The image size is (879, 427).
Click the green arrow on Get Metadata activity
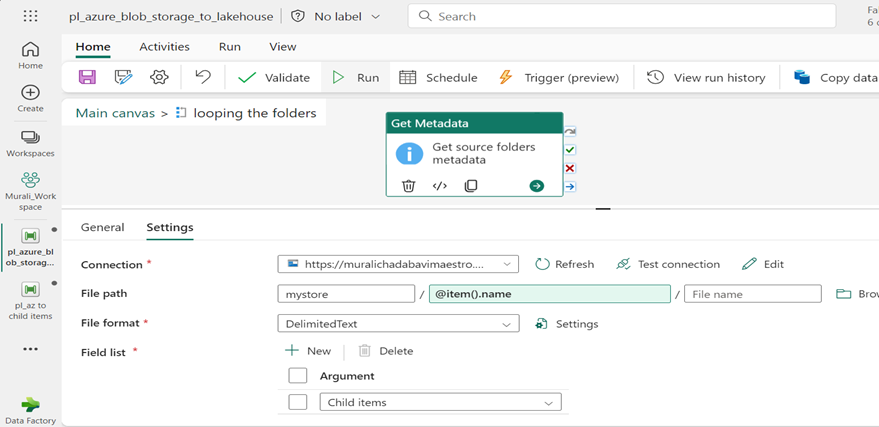(x=537, y=186)
